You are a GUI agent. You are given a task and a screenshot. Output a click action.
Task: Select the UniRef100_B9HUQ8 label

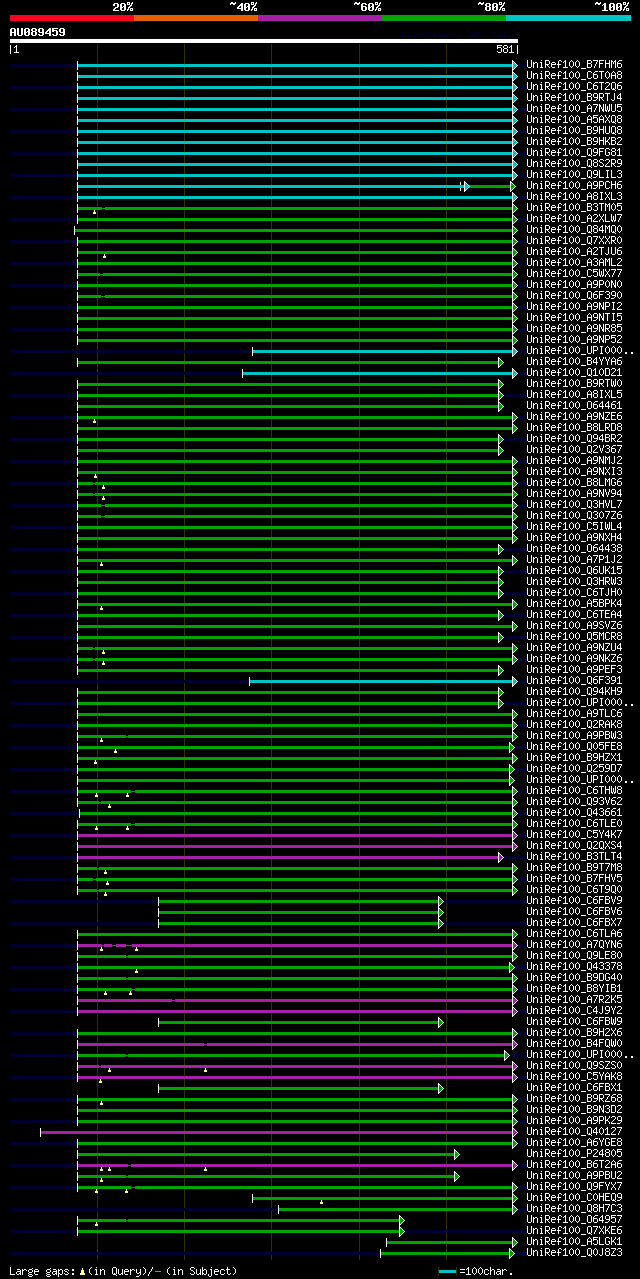point(574,130)
